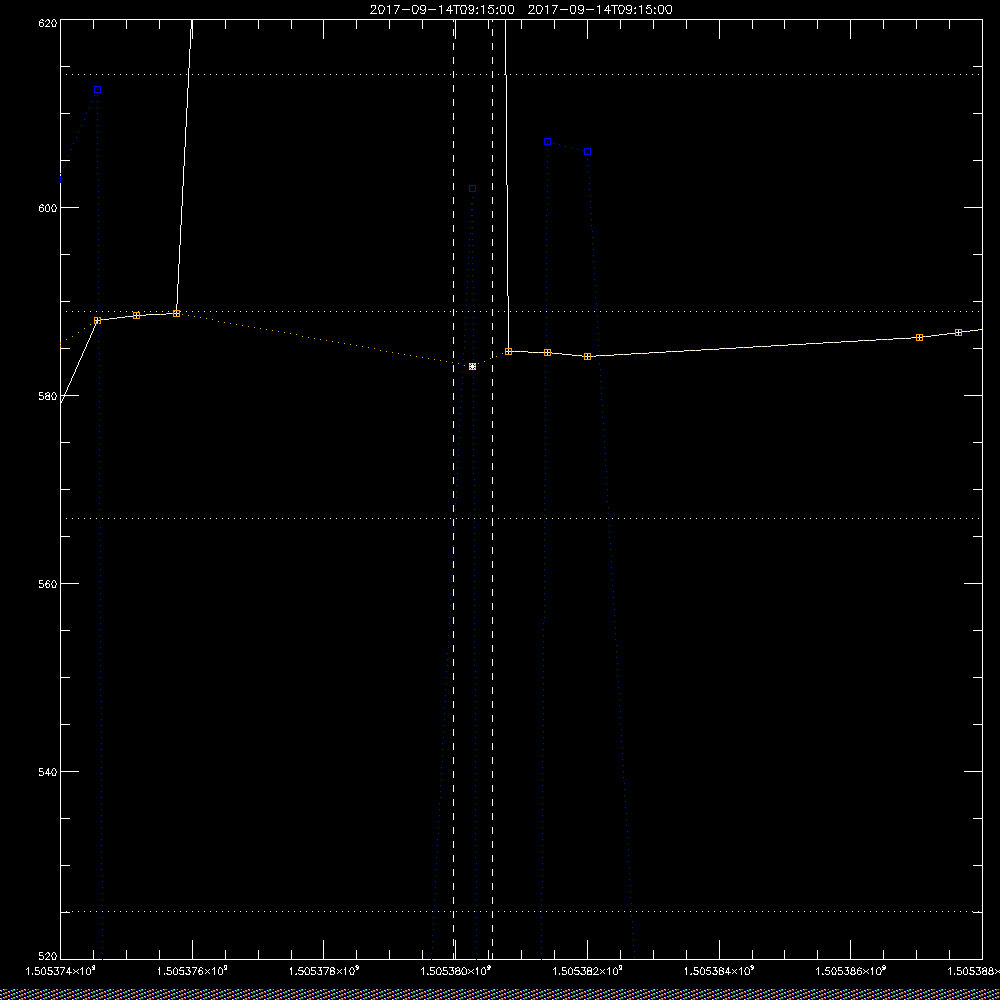This screenshot has width=1000, height=1000.
Task: Click the first 2017-09-14T09:15:00 timestamp in title
Action: click(442, 10)
